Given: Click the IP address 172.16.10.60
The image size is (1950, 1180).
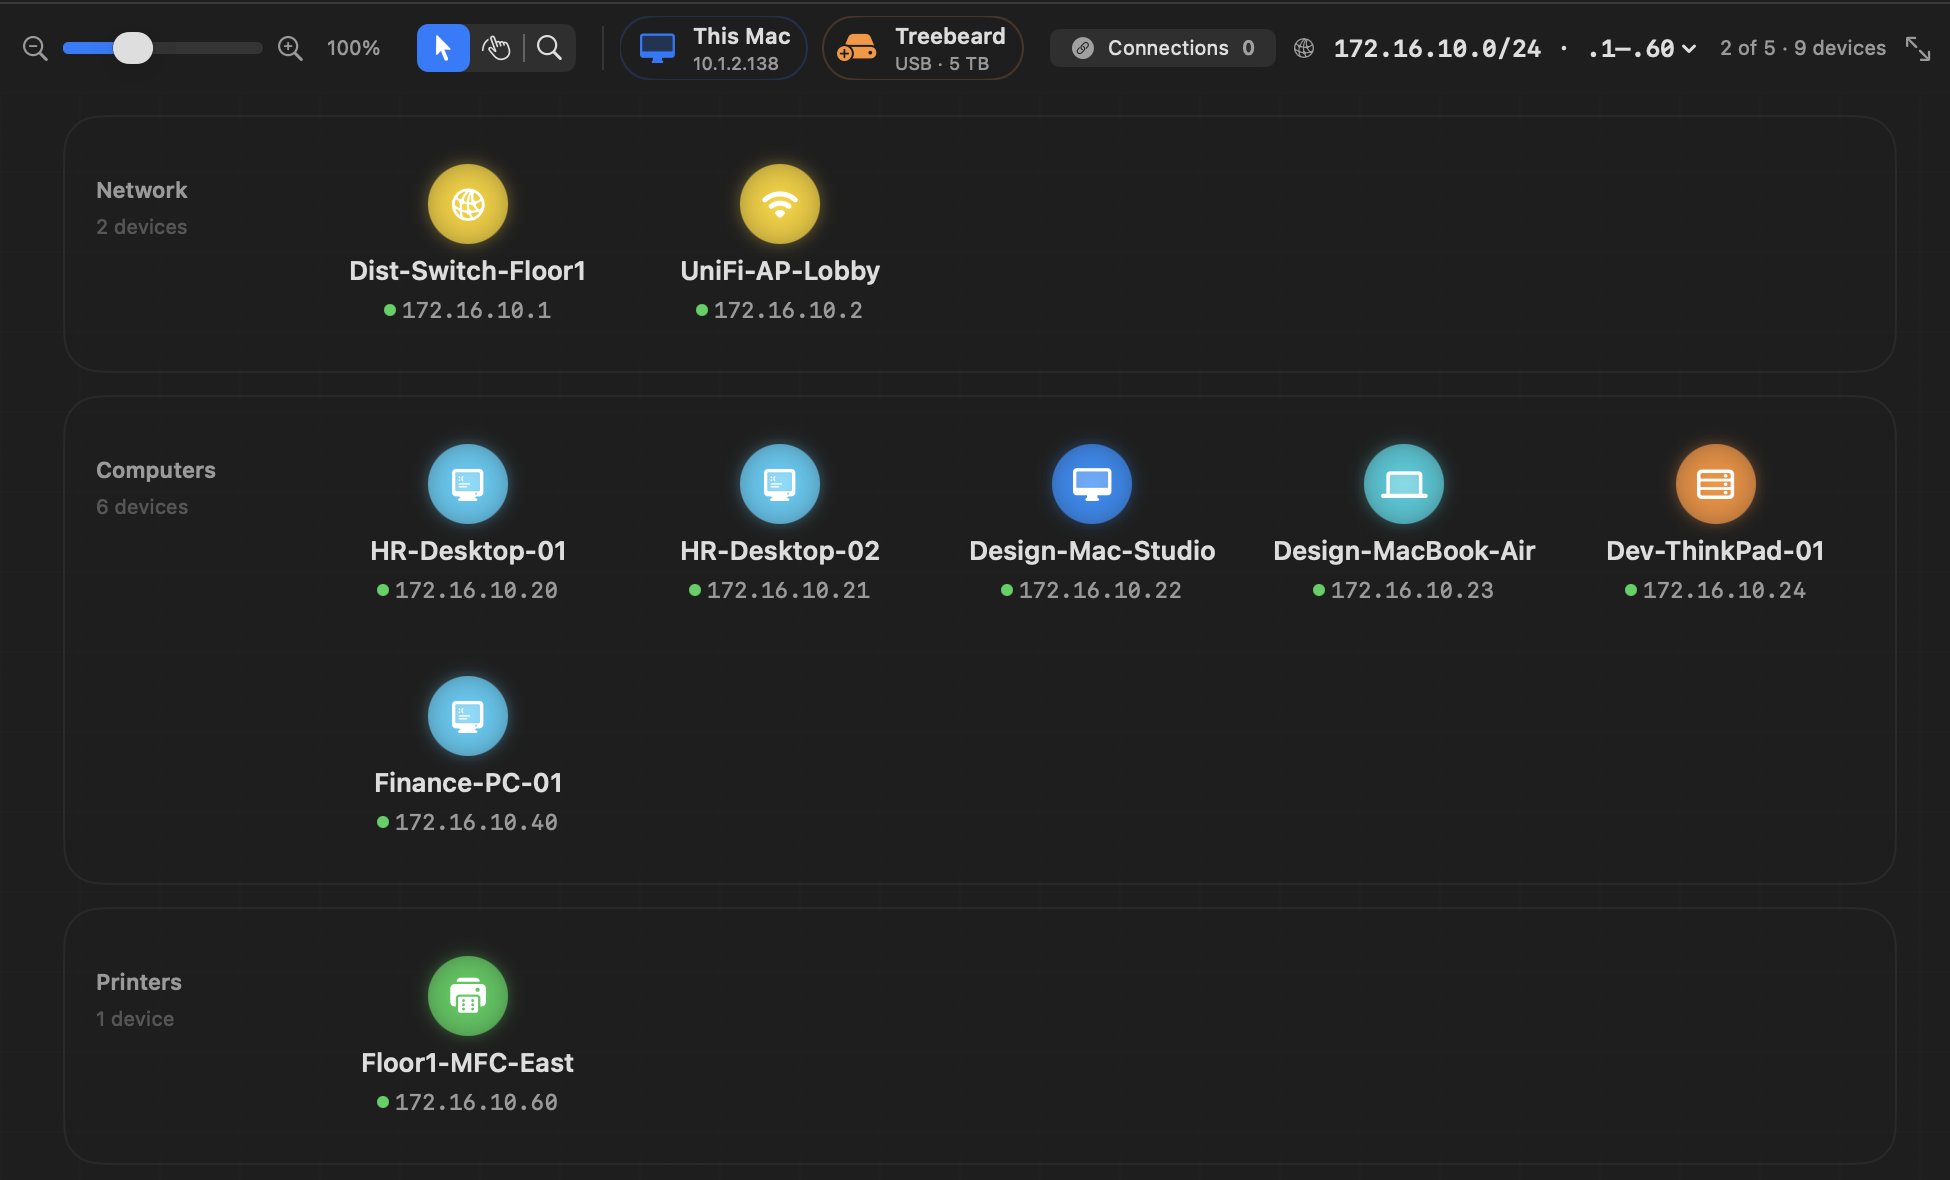Looking at the screenshot, I should click(476, 1103).
